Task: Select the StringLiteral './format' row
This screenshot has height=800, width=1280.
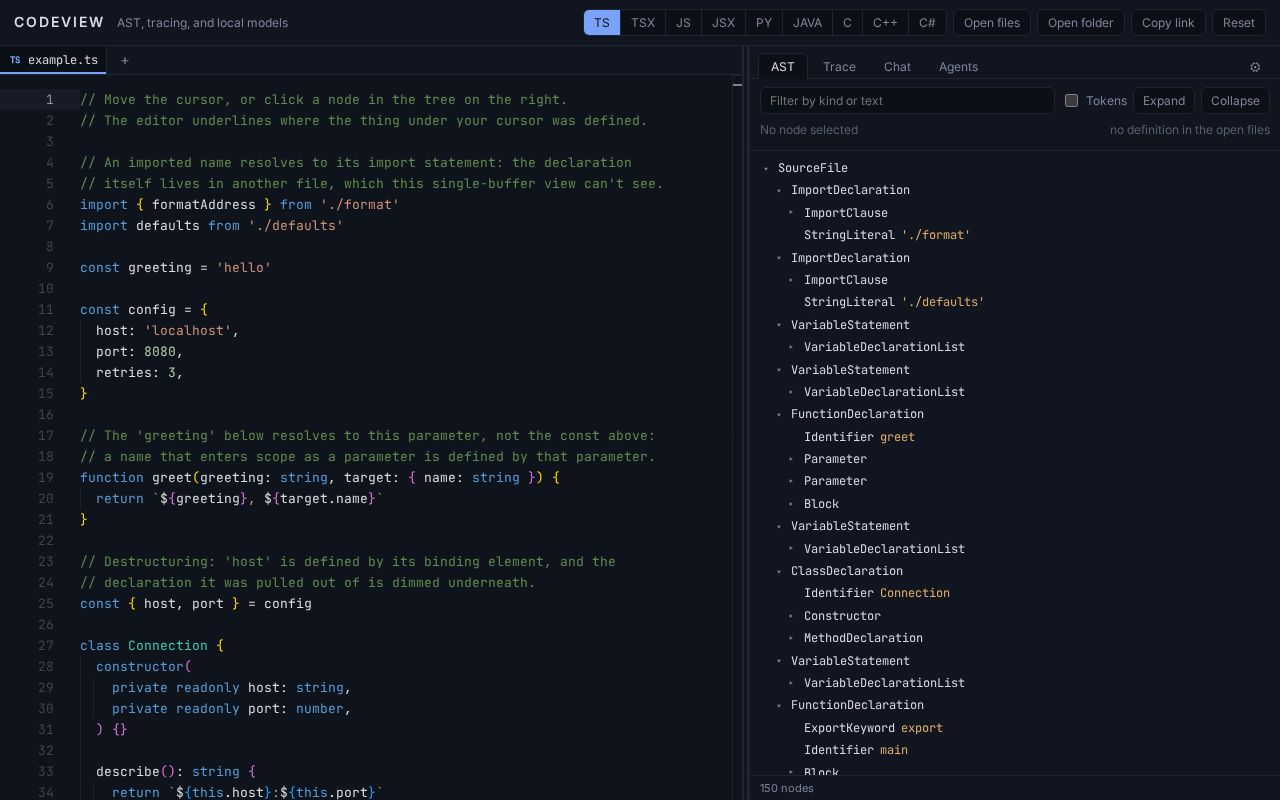Action: 1014,235
